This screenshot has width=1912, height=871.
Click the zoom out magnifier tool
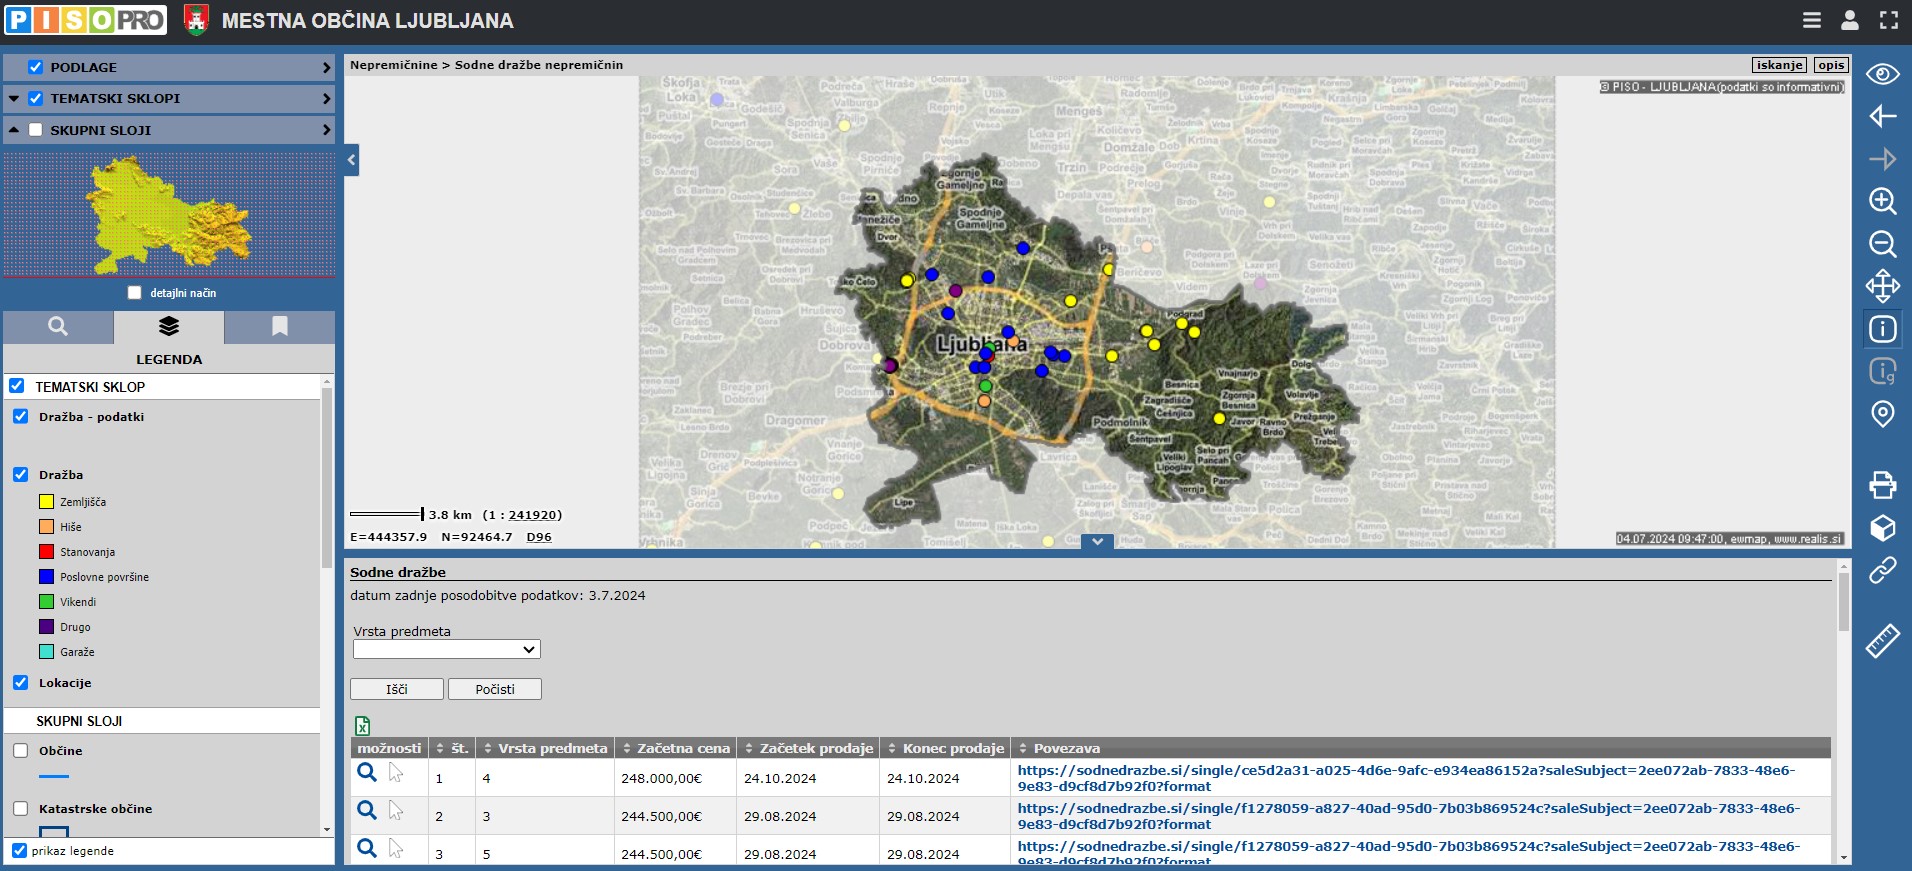(1882, 244)
